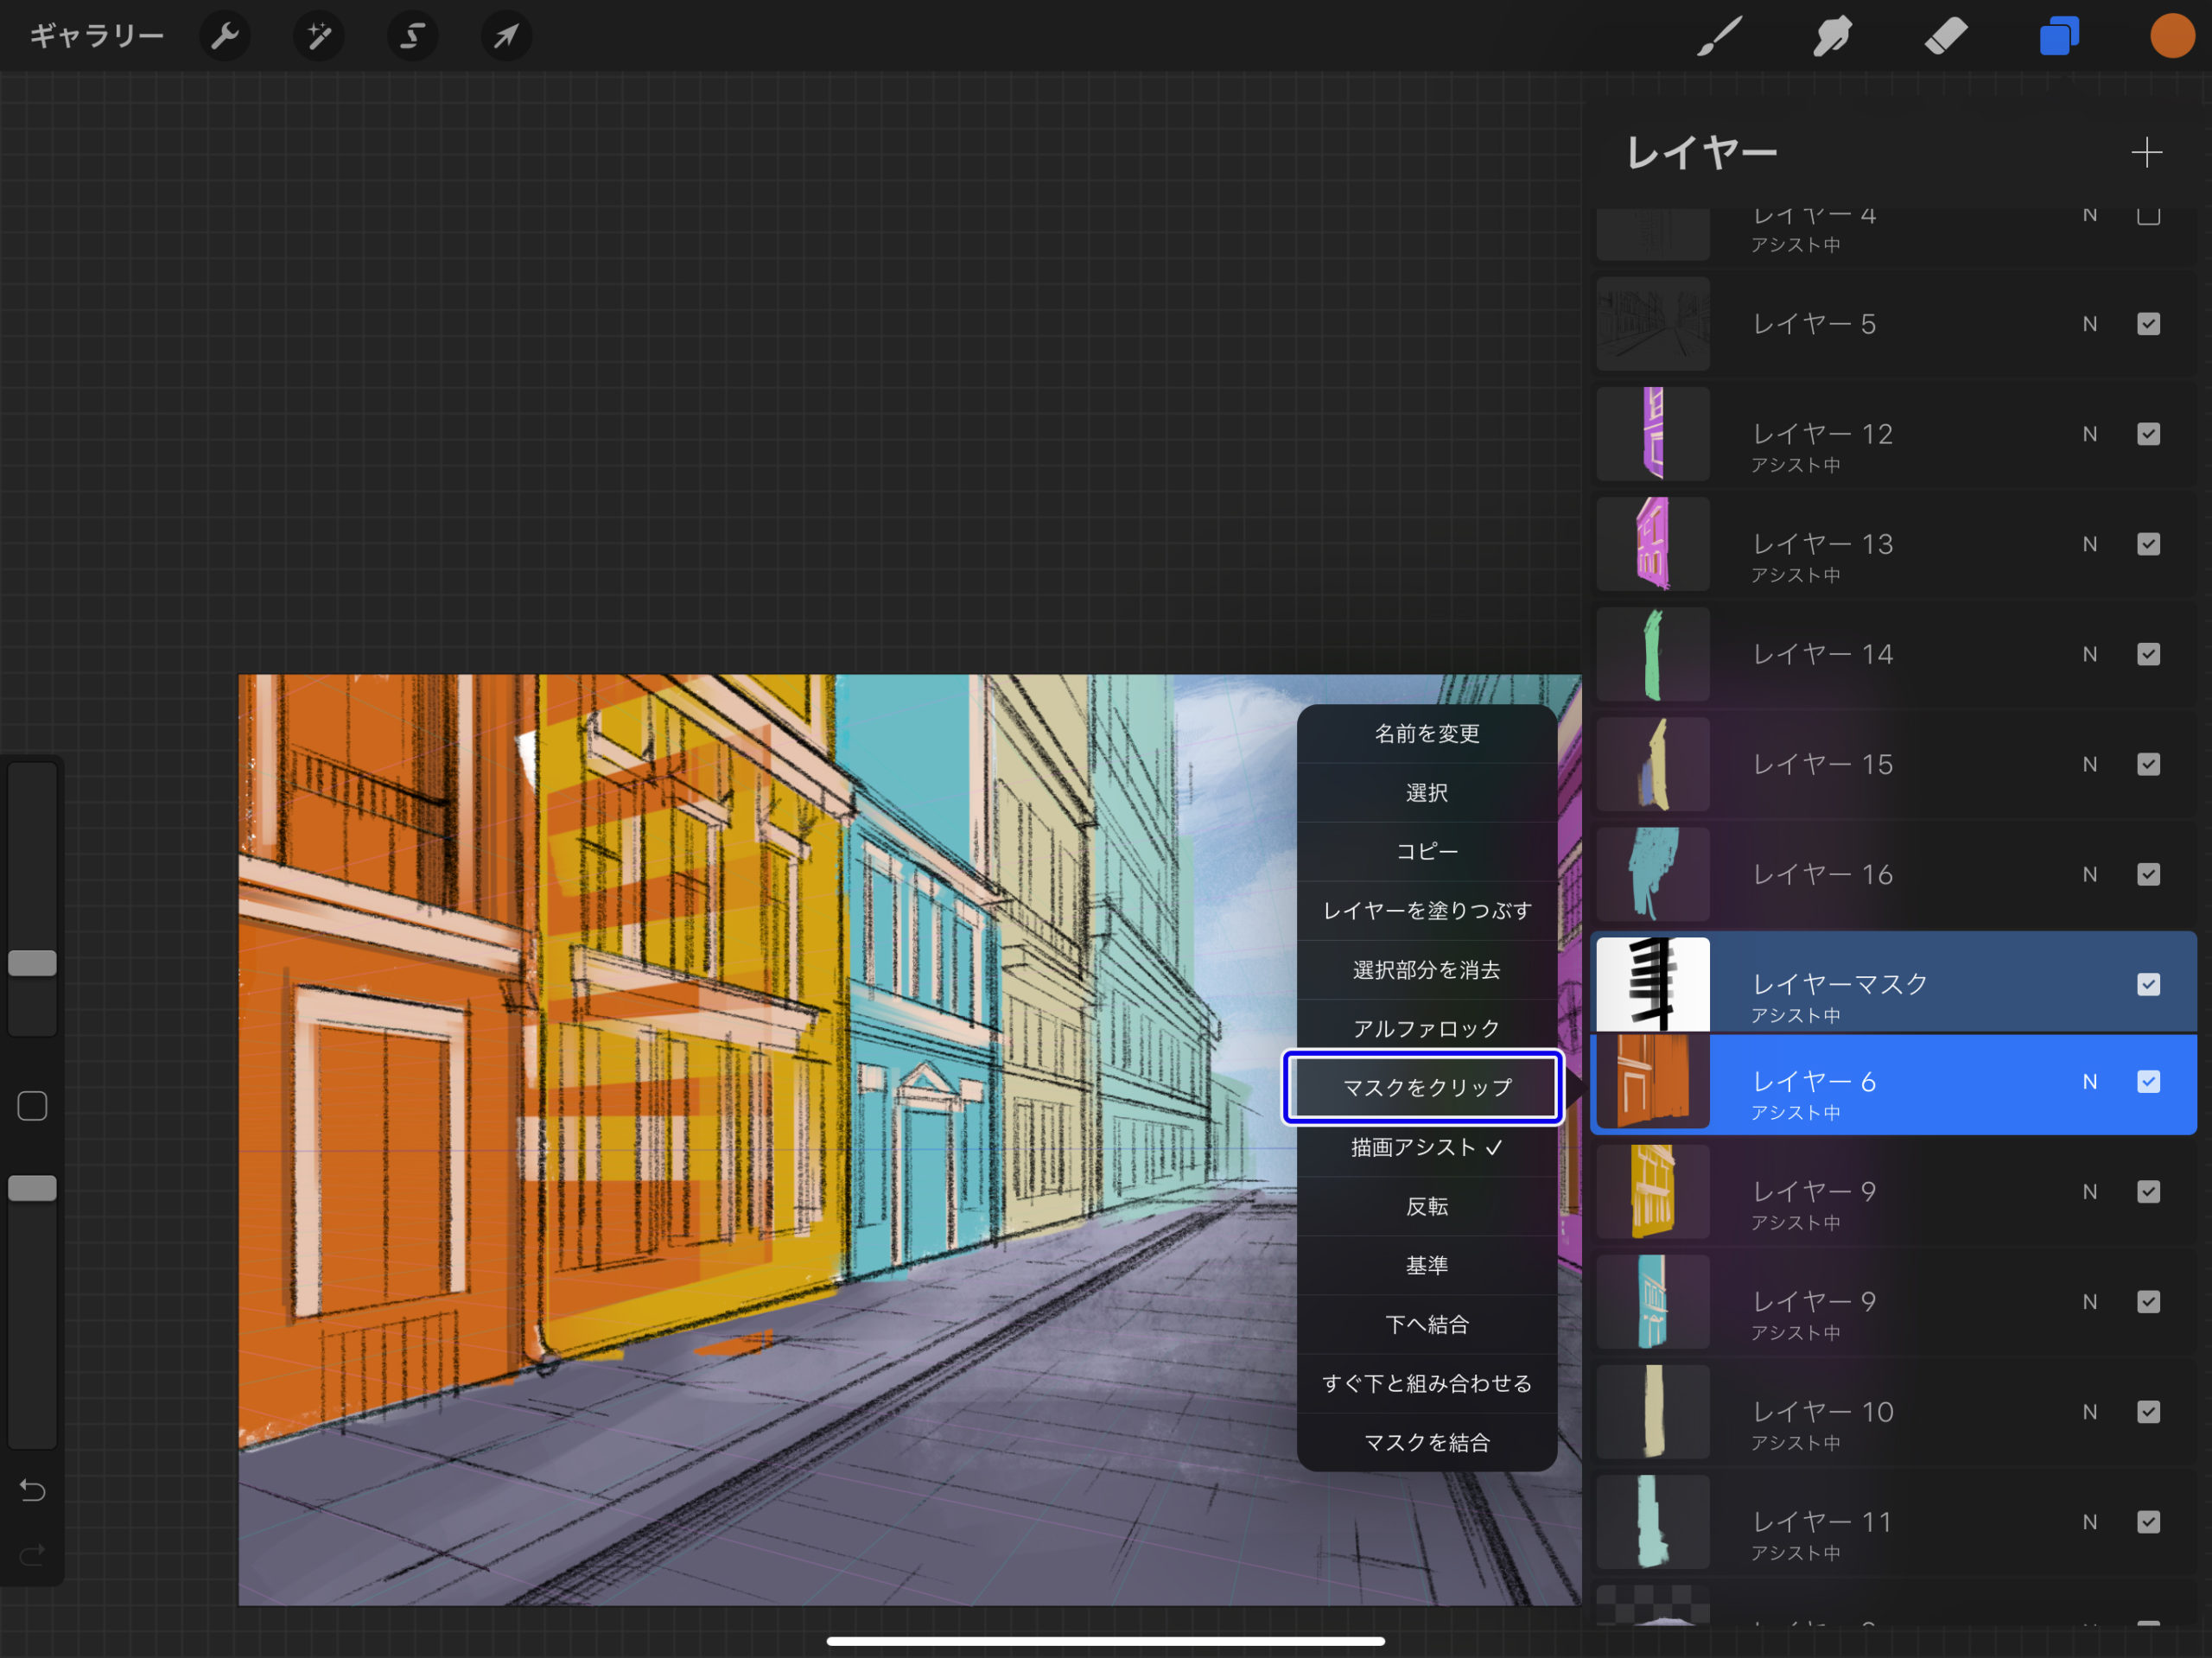This screenshot has height=1658, width=2212.
Task: Open the Brush library
Action: click(1718, 36)
